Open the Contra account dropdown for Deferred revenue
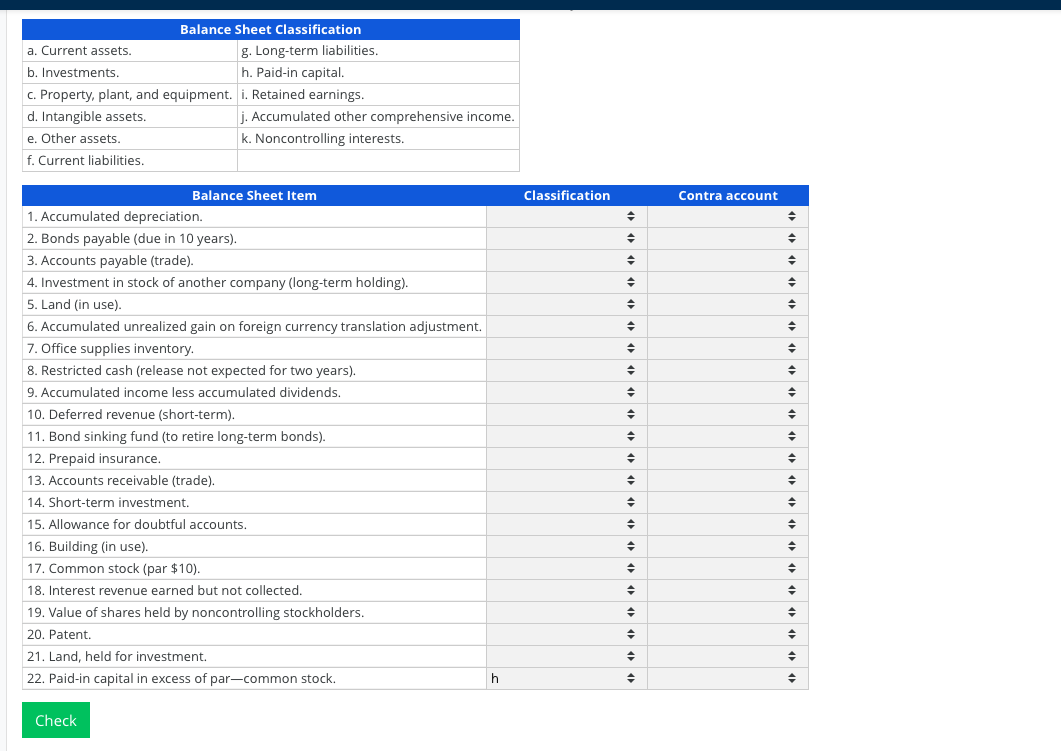Screen dimensions: 1061x751 tap(728, 414)
